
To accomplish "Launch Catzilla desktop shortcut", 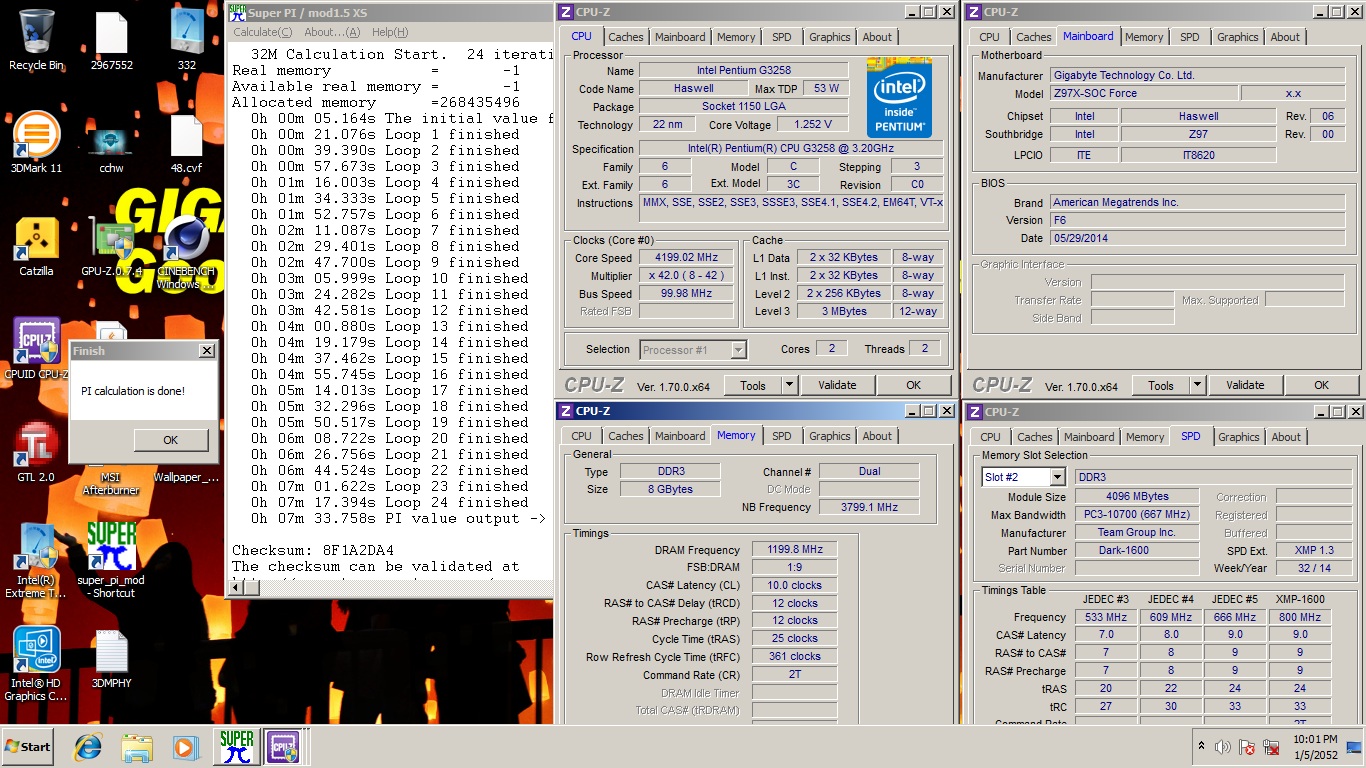I will 36,245.
